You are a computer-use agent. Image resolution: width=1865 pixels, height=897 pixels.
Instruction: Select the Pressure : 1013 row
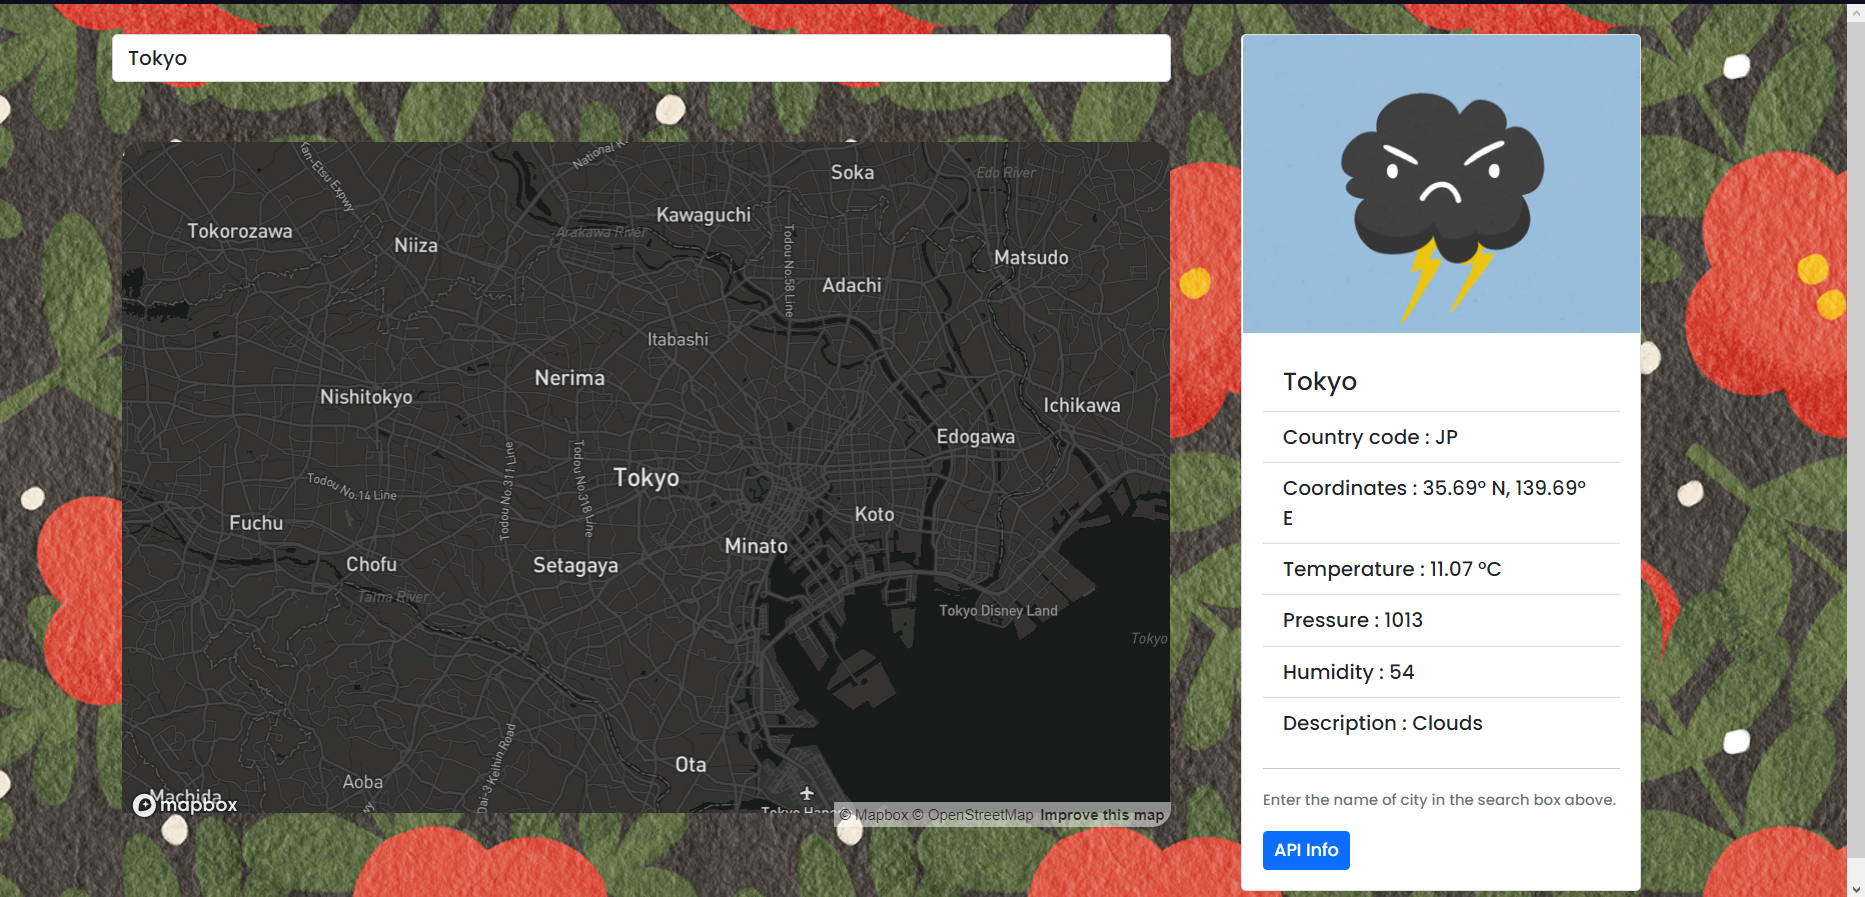[1441, 620]
